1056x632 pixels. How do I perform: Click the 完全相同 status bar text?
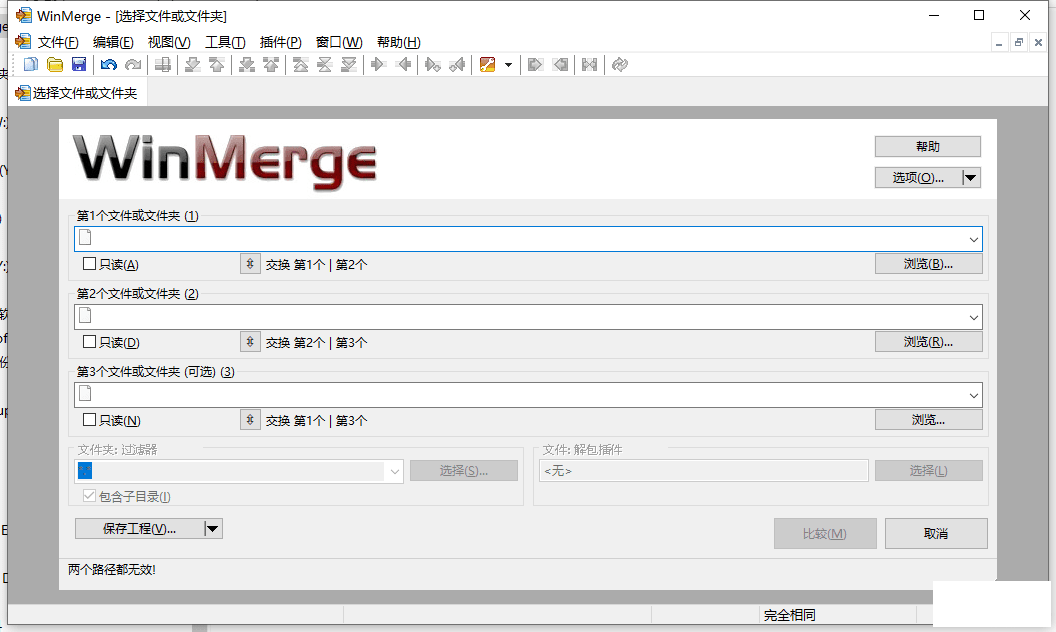coord(789,615)
